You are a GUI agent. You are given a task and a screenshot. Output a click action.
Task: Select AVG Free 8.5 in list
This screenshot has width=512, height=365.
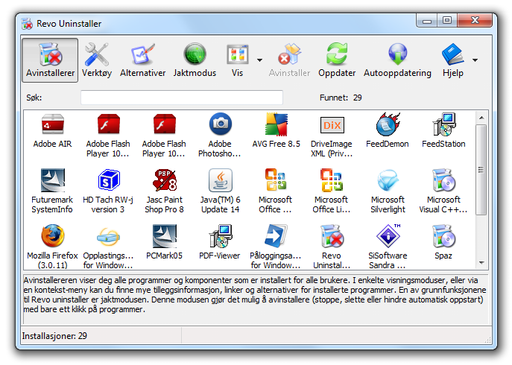click(276, 131)
